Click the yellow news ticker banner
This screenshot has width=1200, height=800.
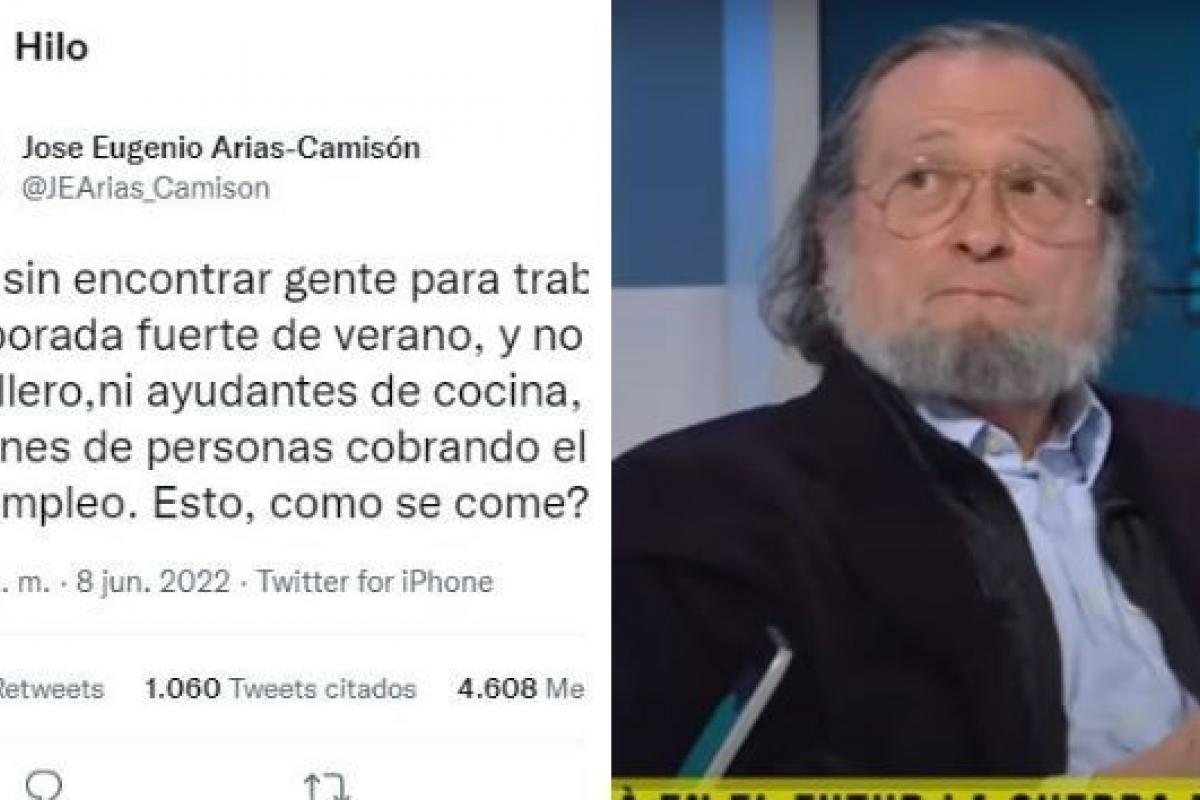906,788
